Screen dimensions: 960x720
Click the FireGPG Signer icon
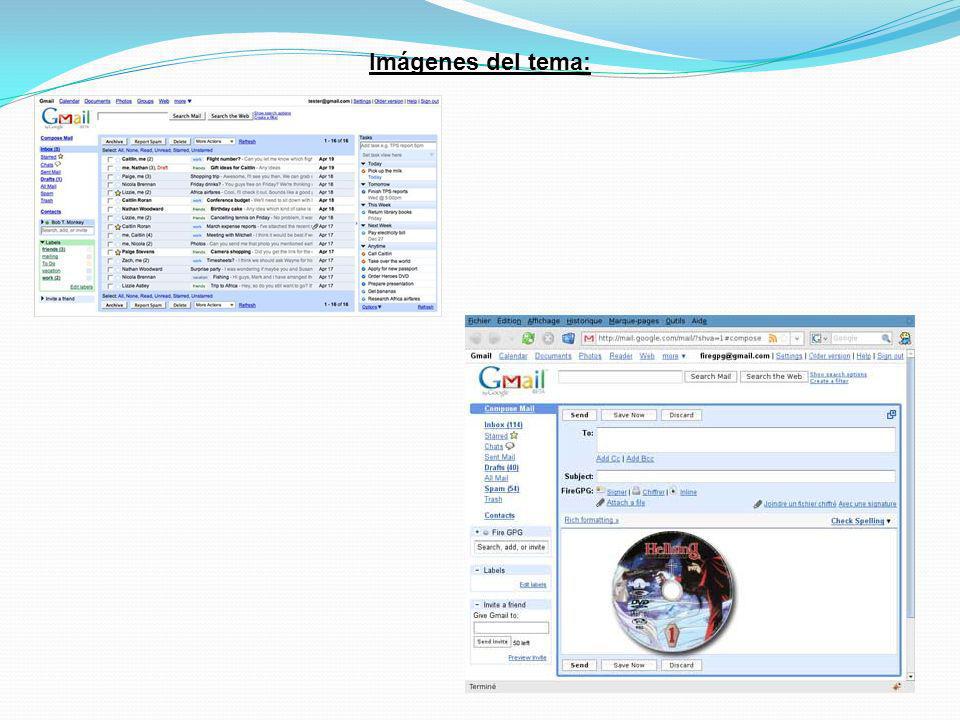point(601,490)
